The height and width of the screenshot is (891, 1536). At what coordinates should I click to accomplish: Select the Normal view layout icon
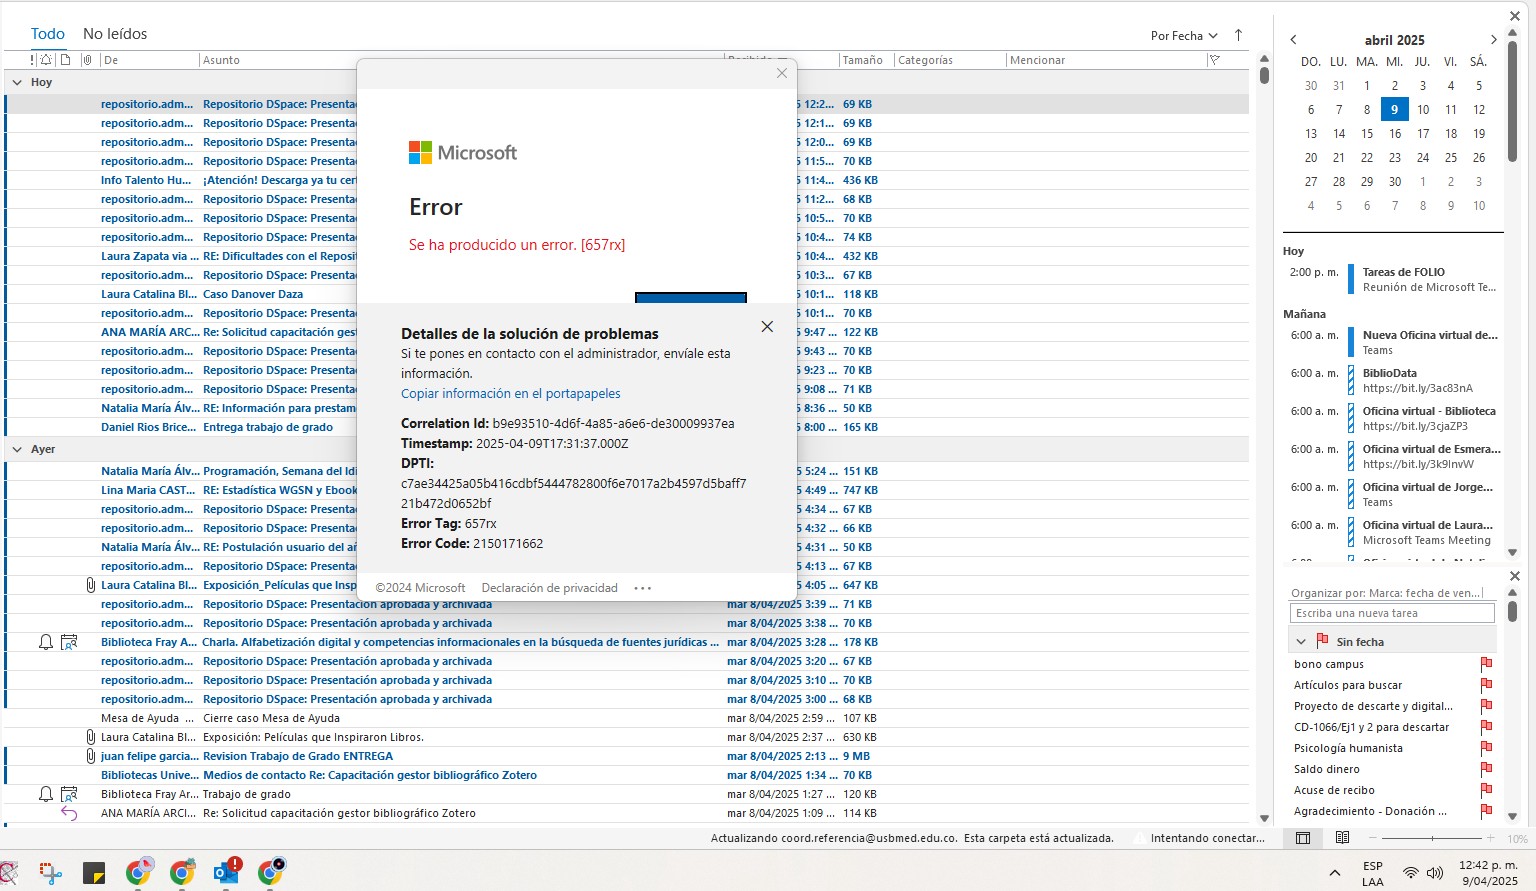(x=1303, y=838)
